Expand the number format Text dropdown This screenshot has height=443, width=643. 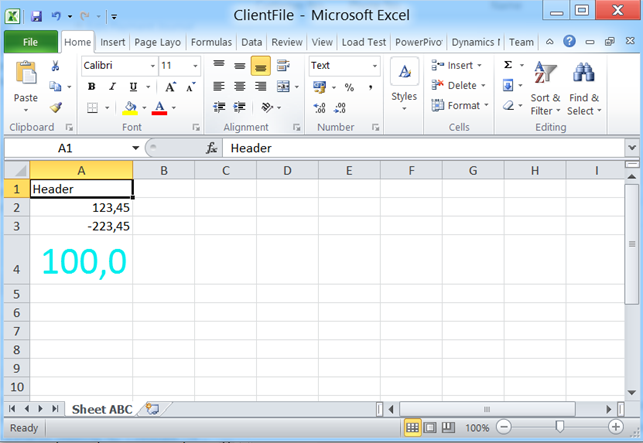point(376,66)
